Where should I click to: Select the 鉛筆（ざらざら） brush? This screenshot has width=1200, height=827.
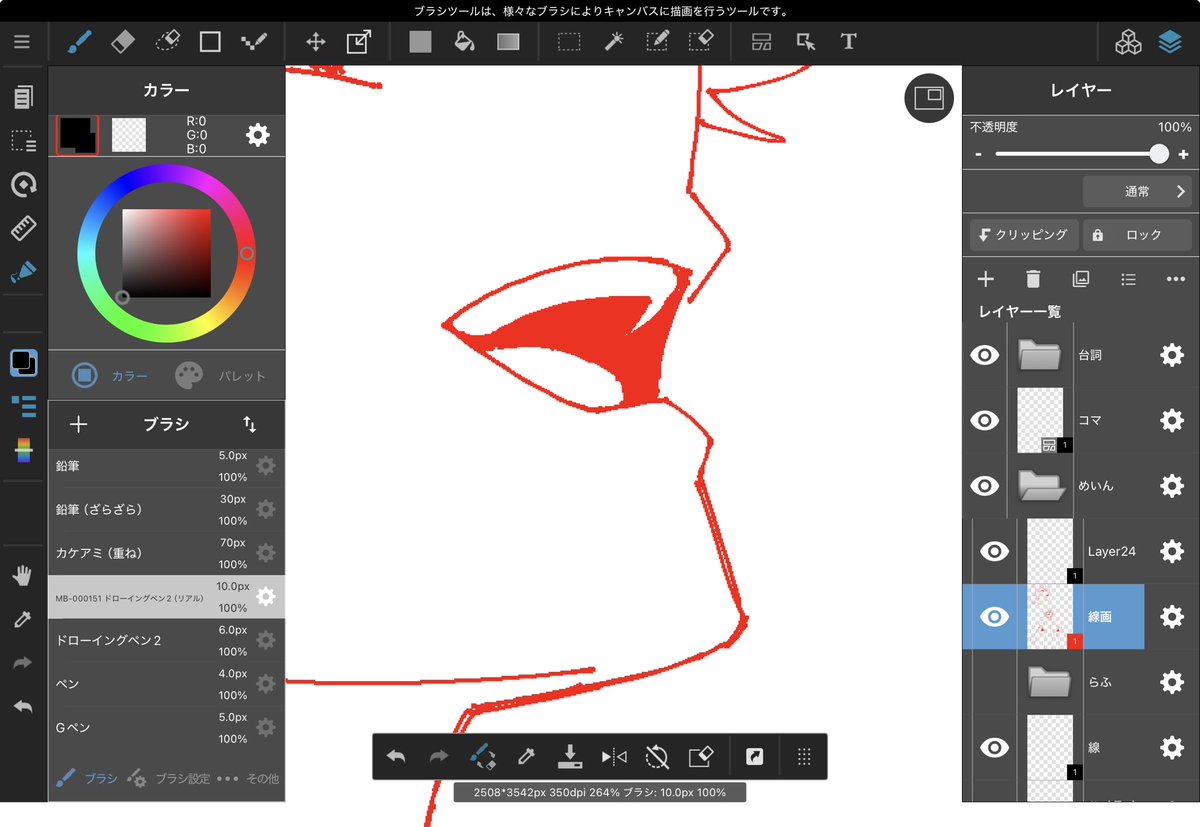click(x=166, y=509)
